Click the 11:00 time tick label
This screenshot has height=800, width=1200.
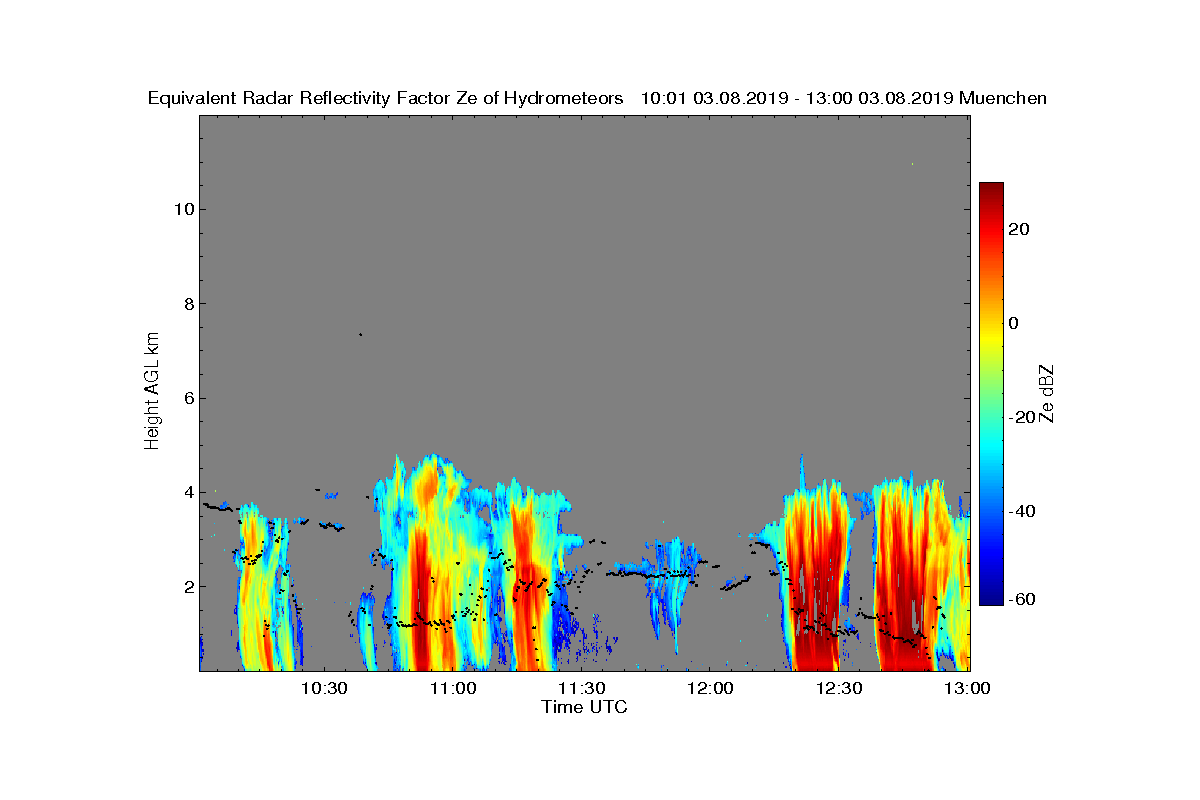[x=453, y=689]
